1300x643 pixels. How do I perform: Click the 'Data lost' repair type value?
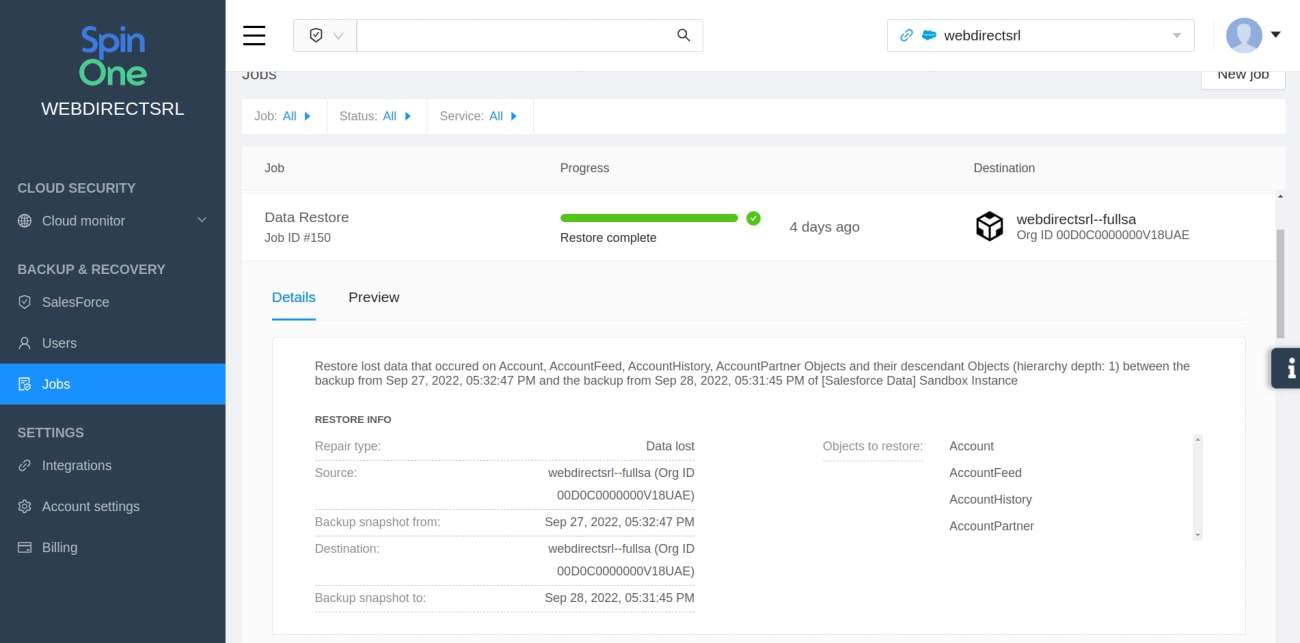click(670, 446)
